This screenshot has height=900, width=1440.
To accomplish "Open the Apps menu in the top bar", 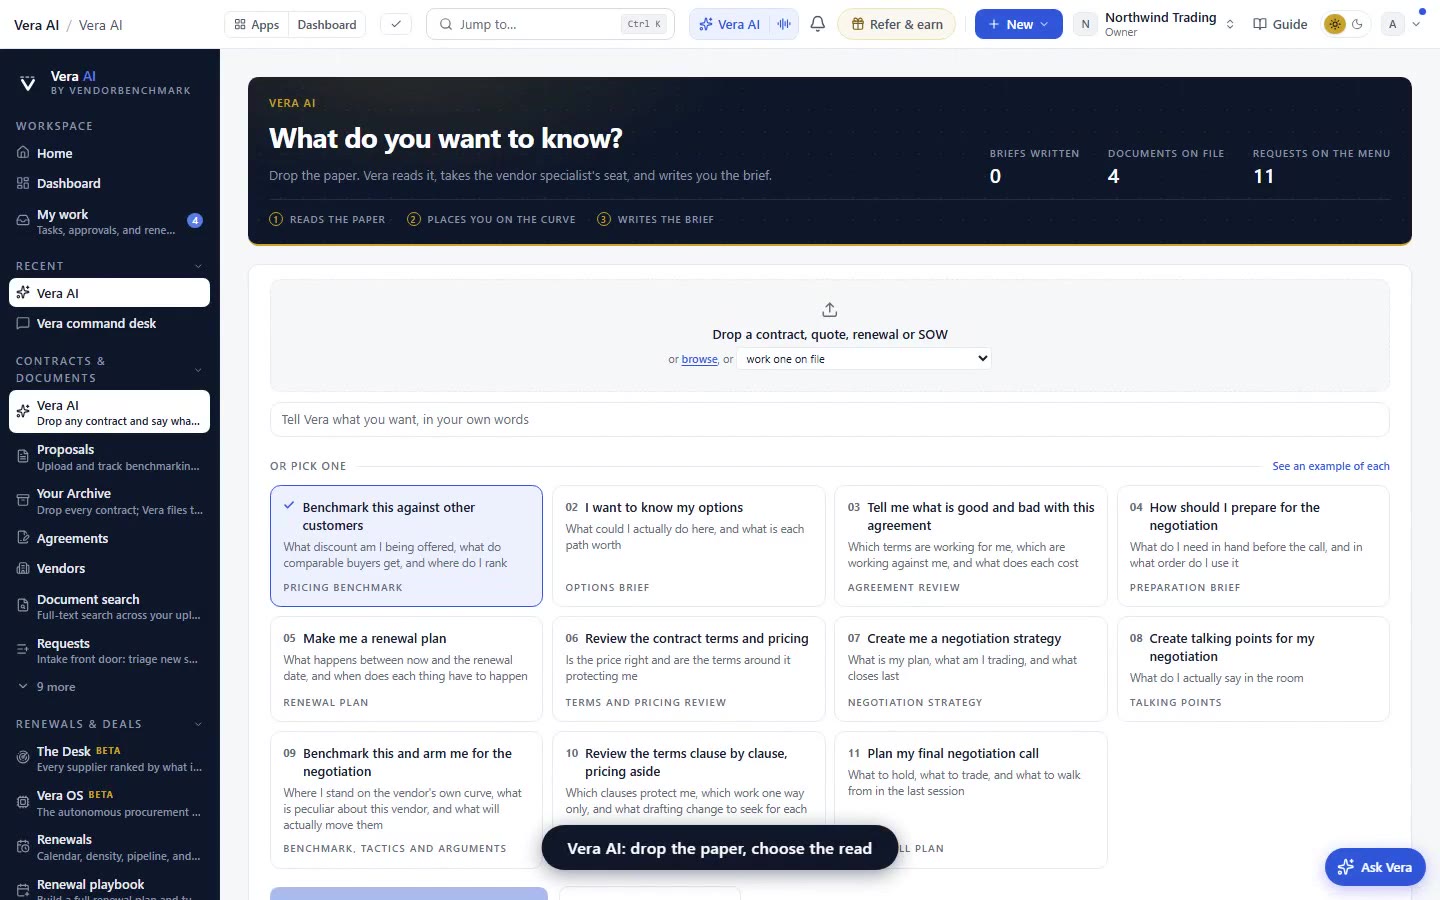I will (257, 24).
